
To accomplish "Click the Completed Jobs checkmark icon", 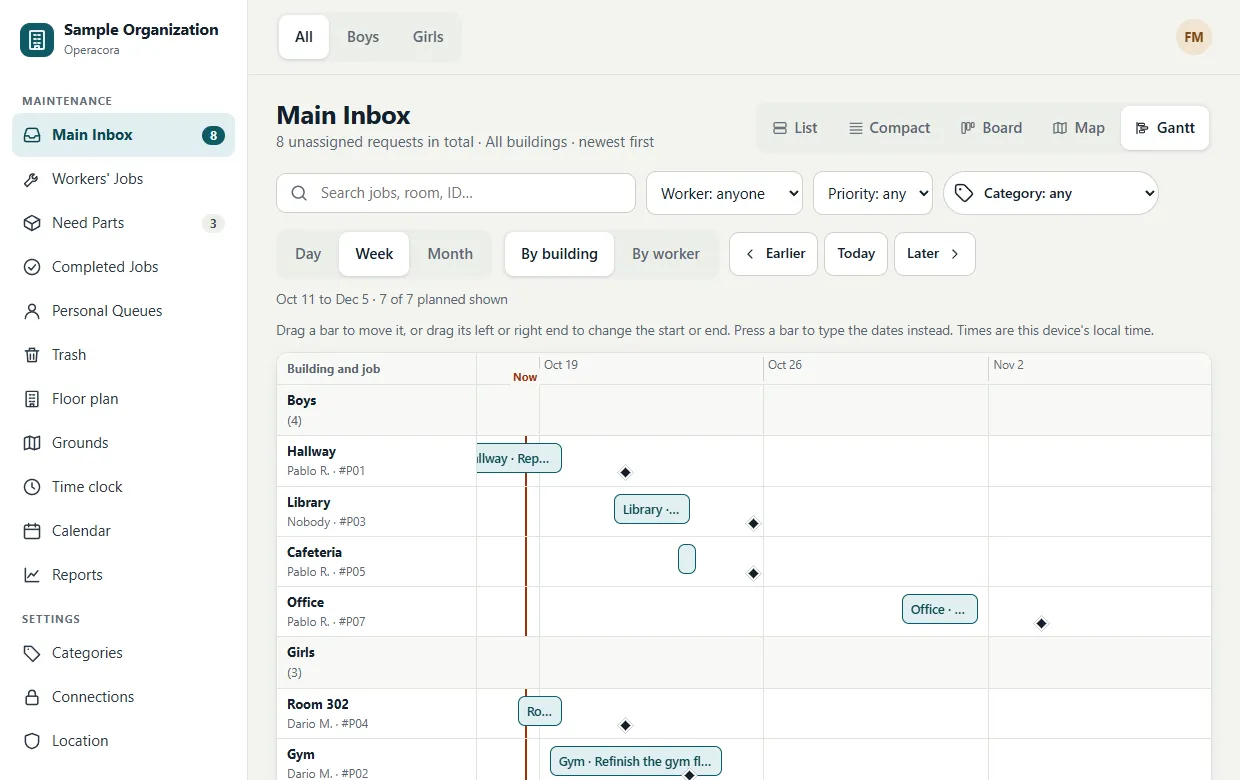I will click(32, 267).
